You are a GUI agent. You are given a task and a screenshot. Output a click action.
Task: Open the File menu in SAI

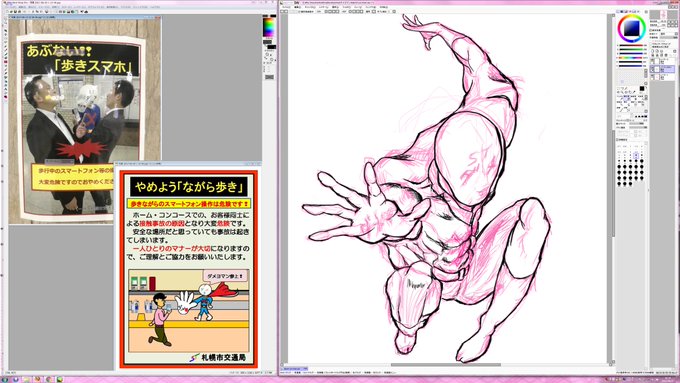pyautogui.click(x=286, y=7)
